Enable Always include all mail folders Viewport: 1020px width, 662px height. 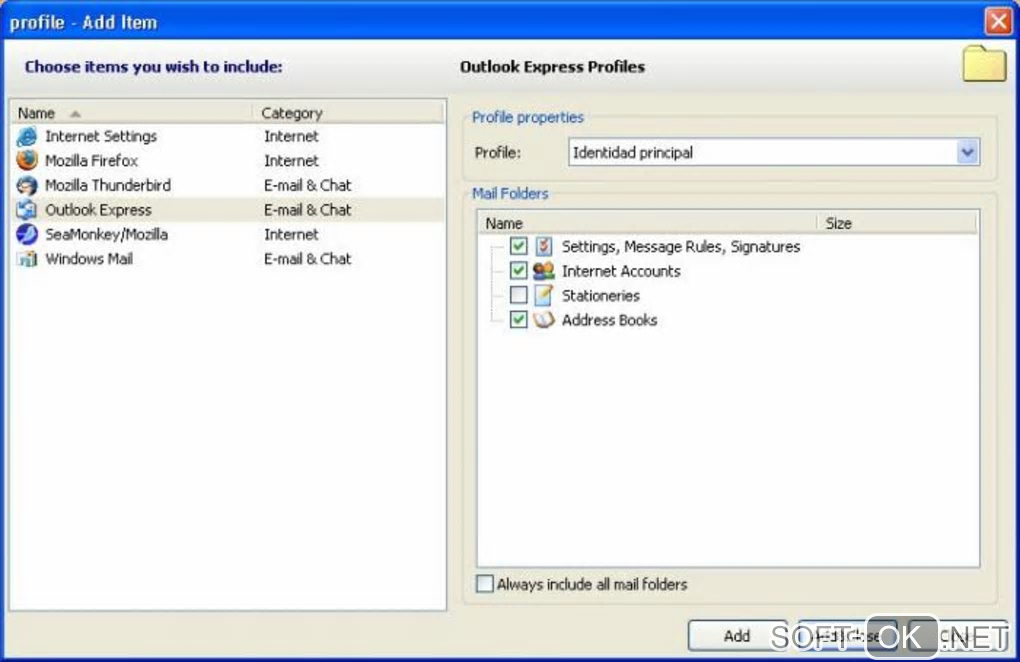tap(485, 583)
